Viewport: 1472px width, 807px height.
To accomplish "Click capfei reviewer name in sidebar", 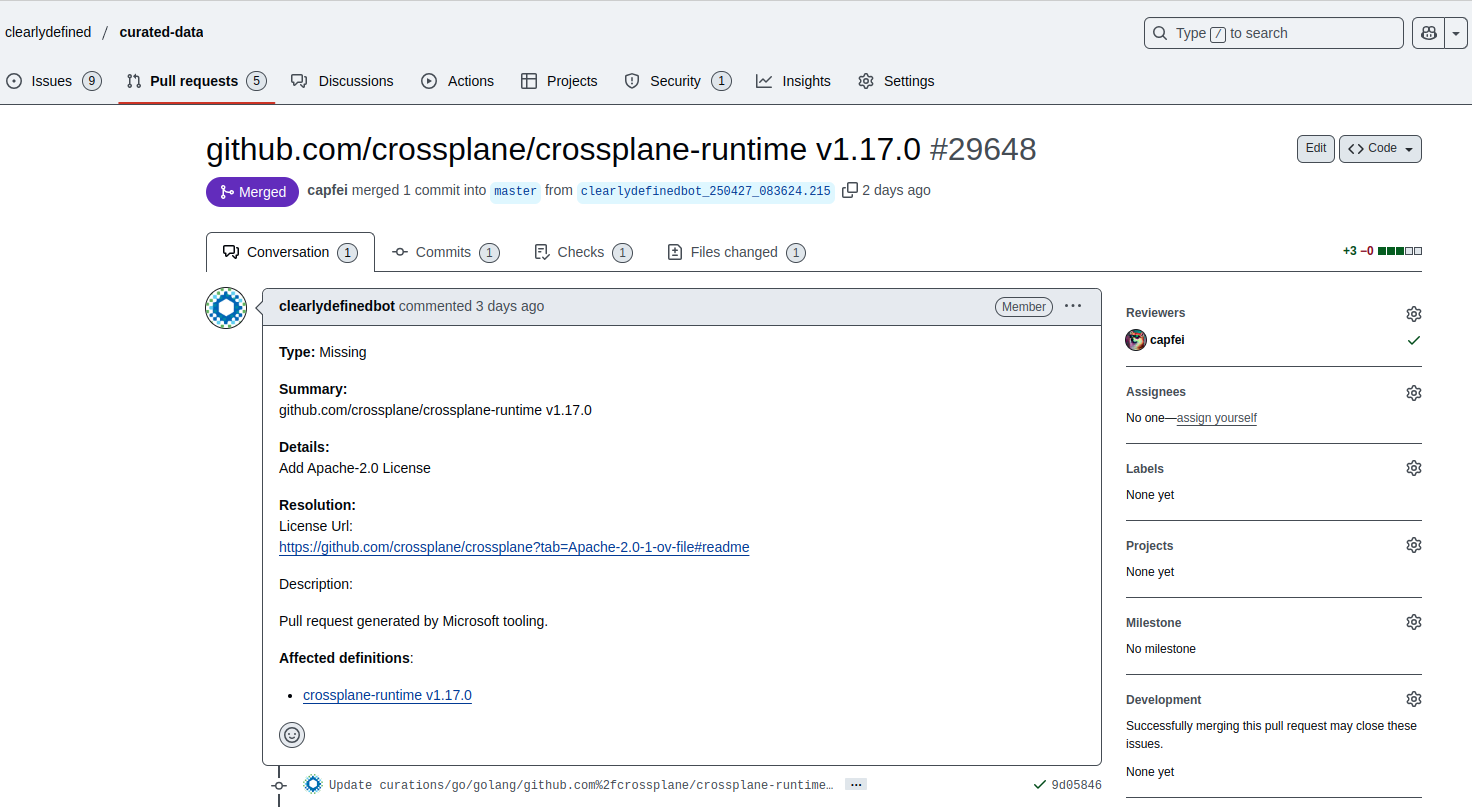I will pos(1167,340).
